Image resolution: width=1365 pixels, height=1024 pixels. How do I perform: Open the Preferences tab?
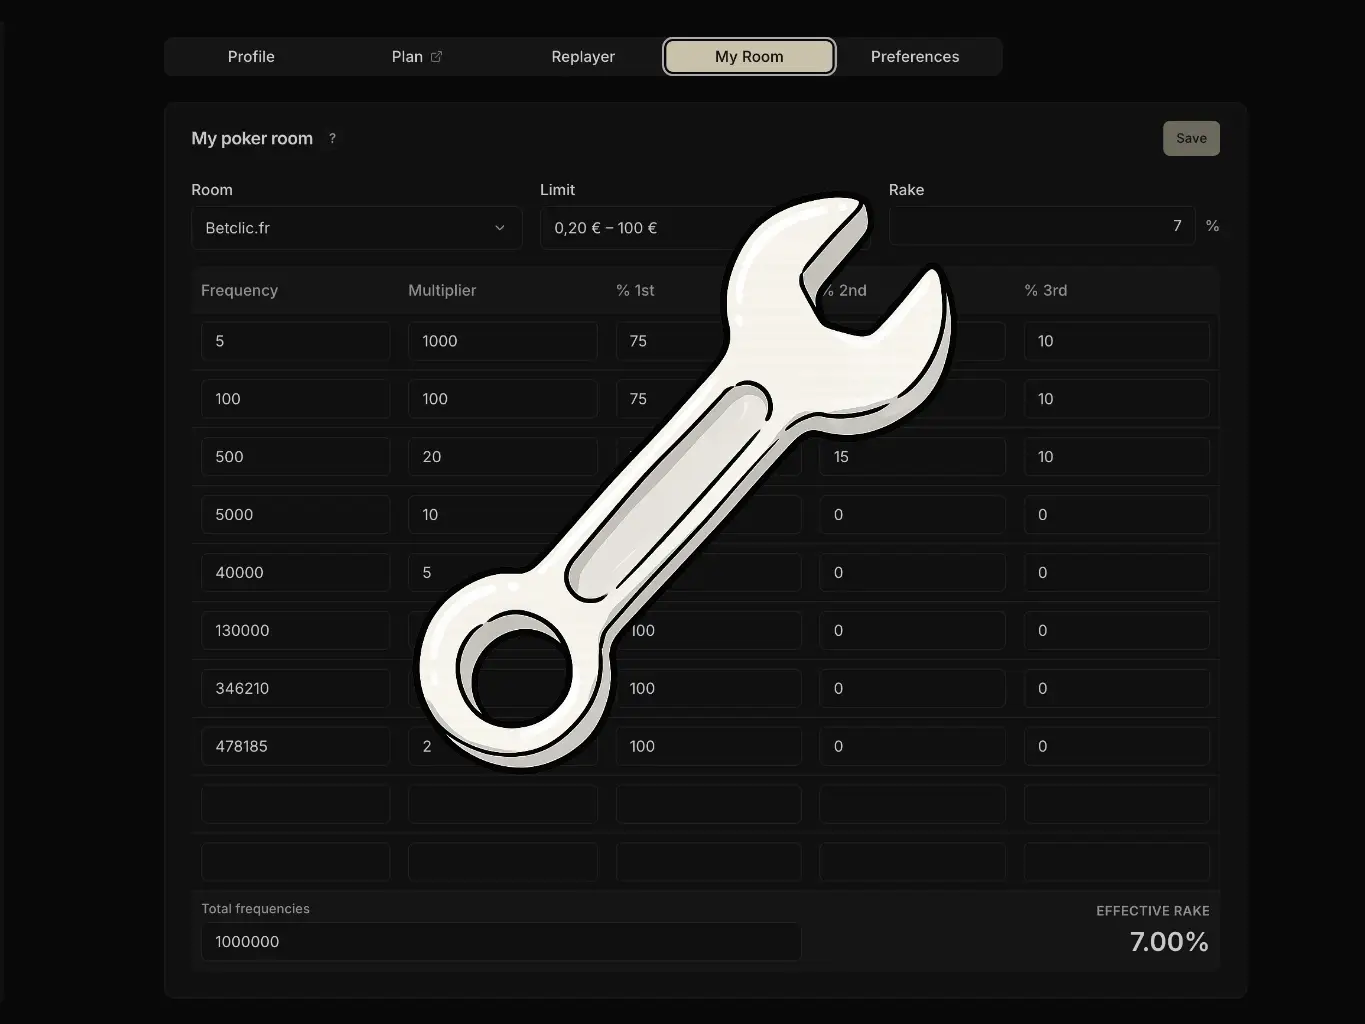(914, 56)
